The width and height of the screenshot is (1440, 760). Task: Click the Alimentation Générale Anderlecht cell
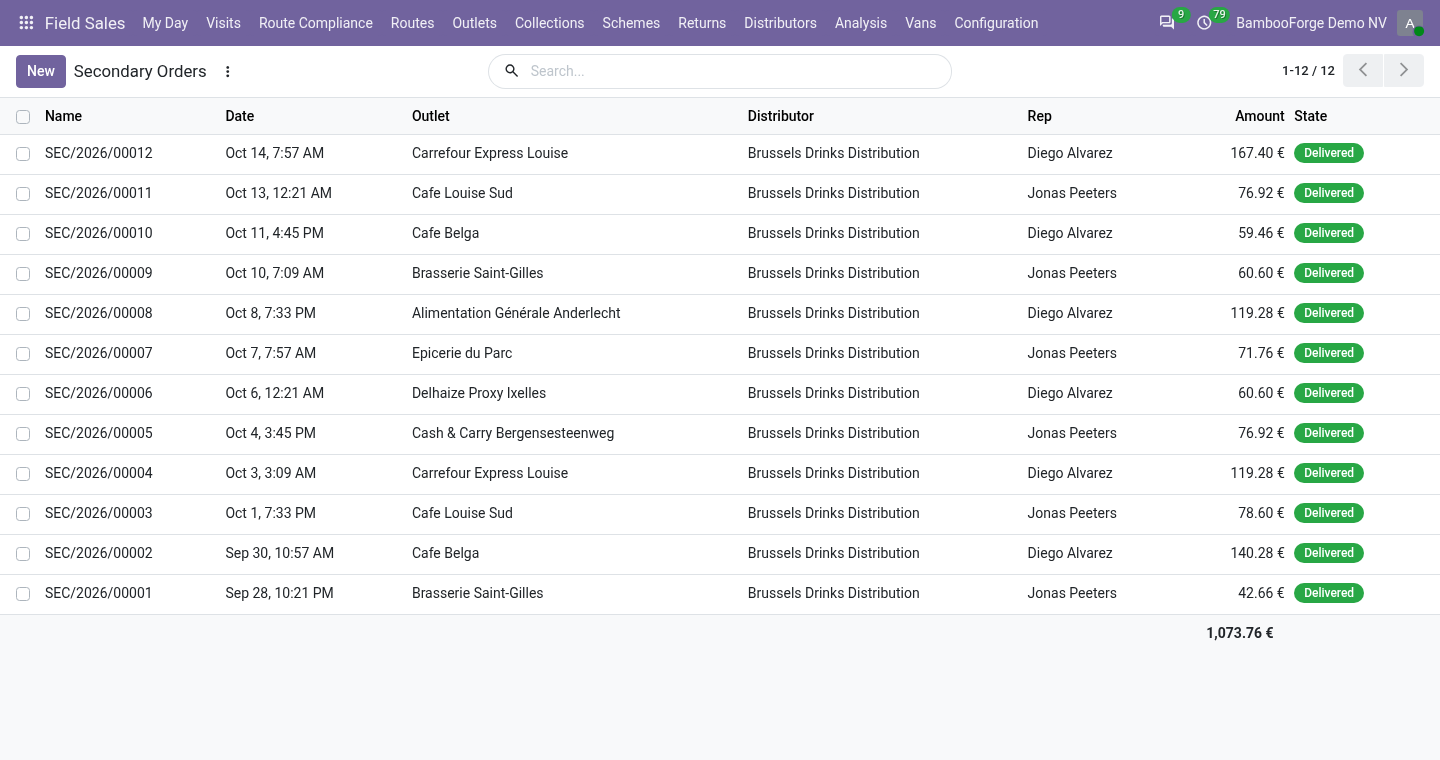click(516, 313)
